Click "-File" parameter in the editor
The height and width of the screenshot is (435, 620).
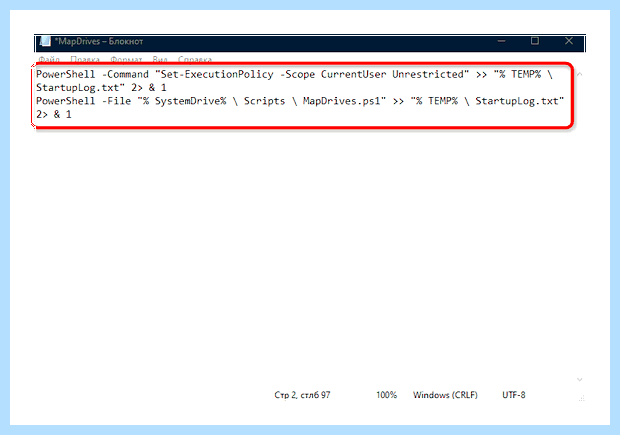pyautogui.click(x=116, y=101)
